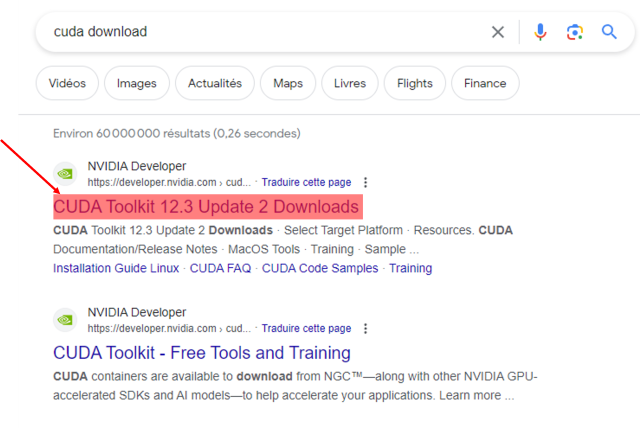Switch to the Livres filter tab
The height and width of the screenshot is (428, 640).
pos(350,83)
